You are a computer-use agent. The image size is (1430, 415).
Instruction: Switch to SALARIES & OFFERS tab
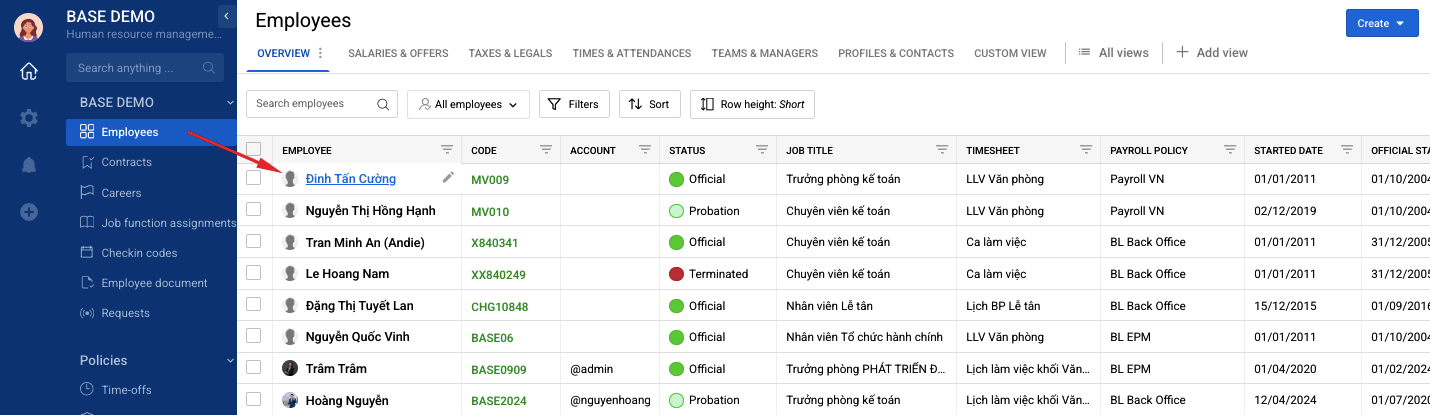[398, 53]
